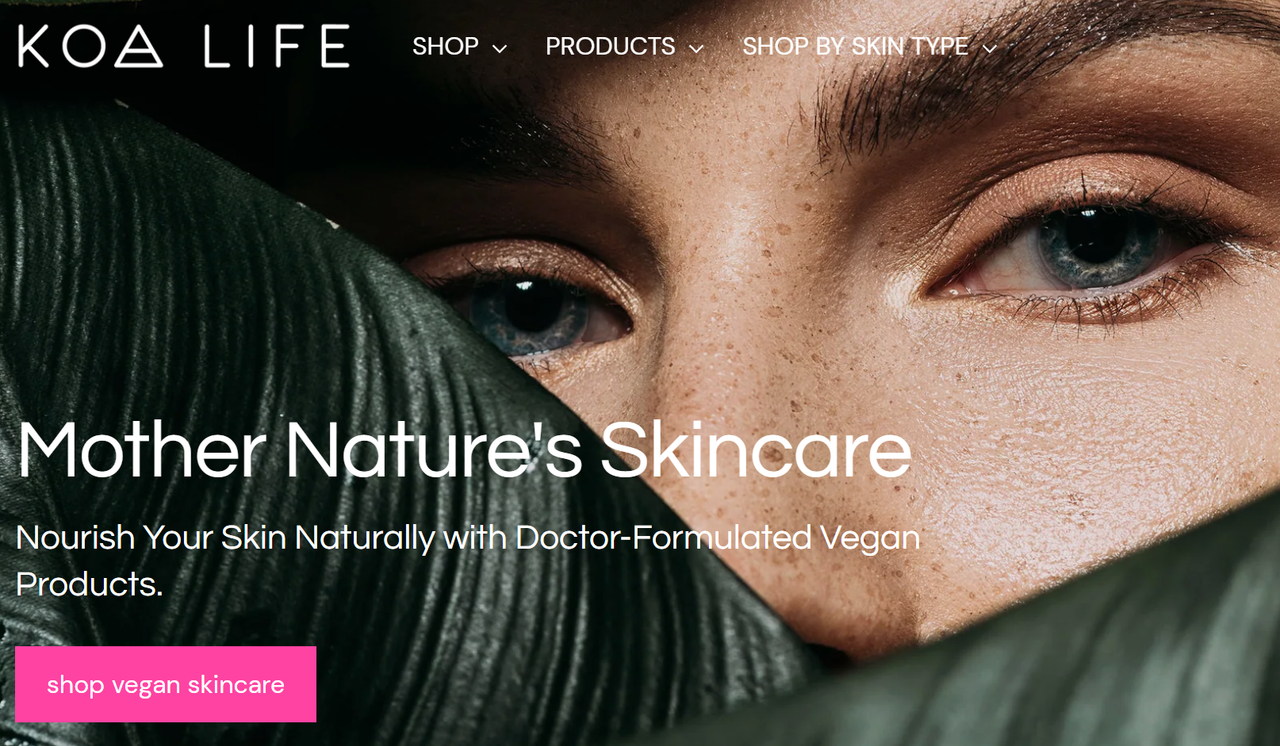Expand the SHOP BY SKIN TYPE chevron

(990, 48)
